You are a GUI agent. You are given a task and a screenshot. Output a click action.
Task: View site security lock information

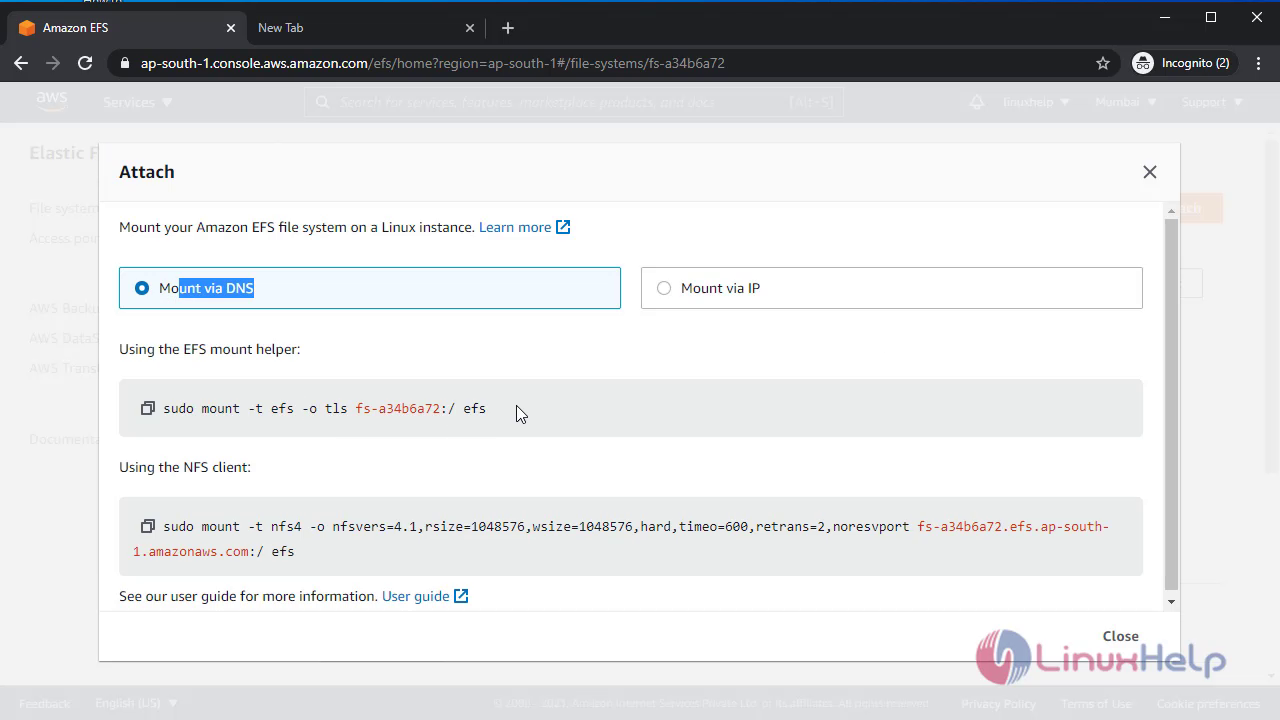coord(125,63)
